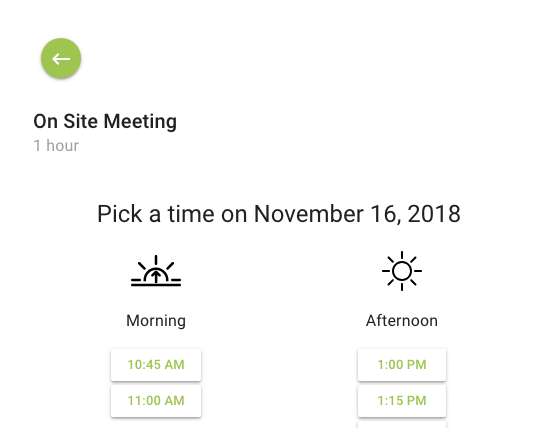Image resolution: width=535 pixels, height=428 pixels.
Task: Go back using the green arrow button
Action: coord(61,58)
